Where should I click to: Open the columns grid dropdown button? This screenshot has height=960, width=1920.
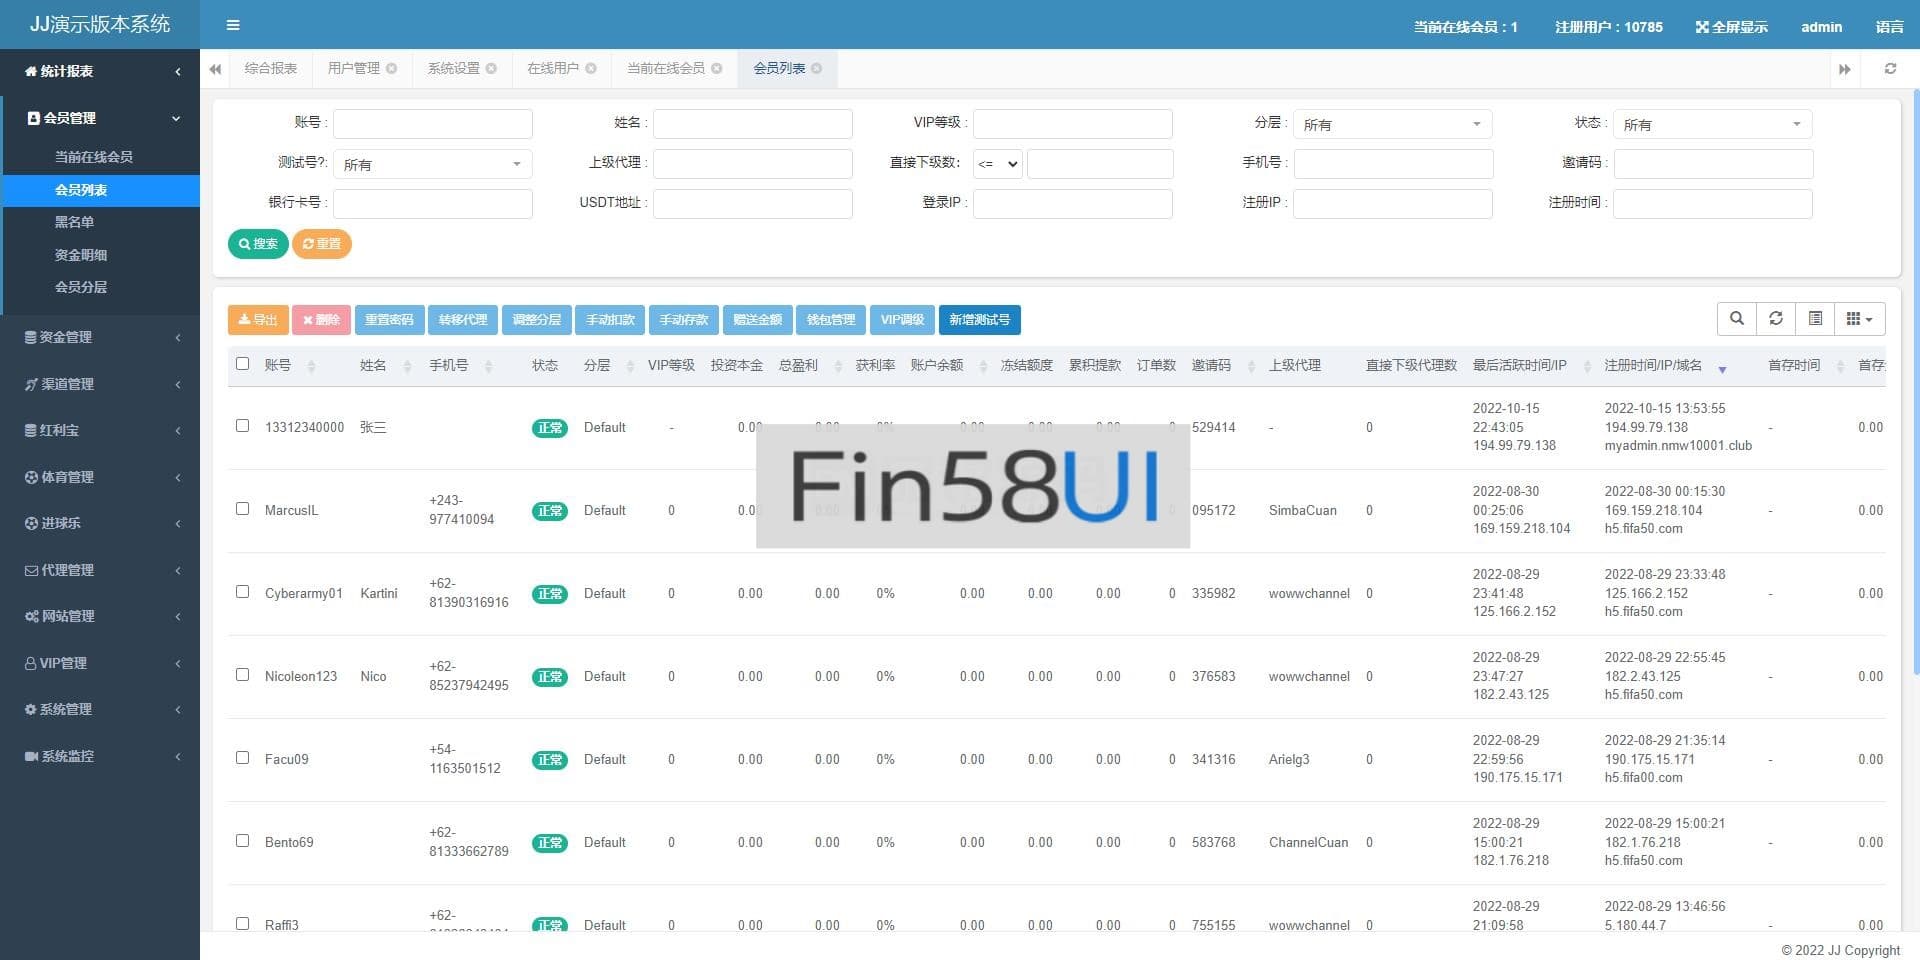1859,319
